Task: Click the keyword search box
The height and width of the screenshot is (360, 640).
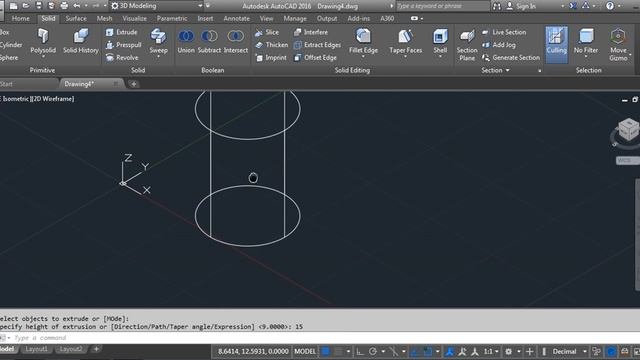Action: point(442,6)
